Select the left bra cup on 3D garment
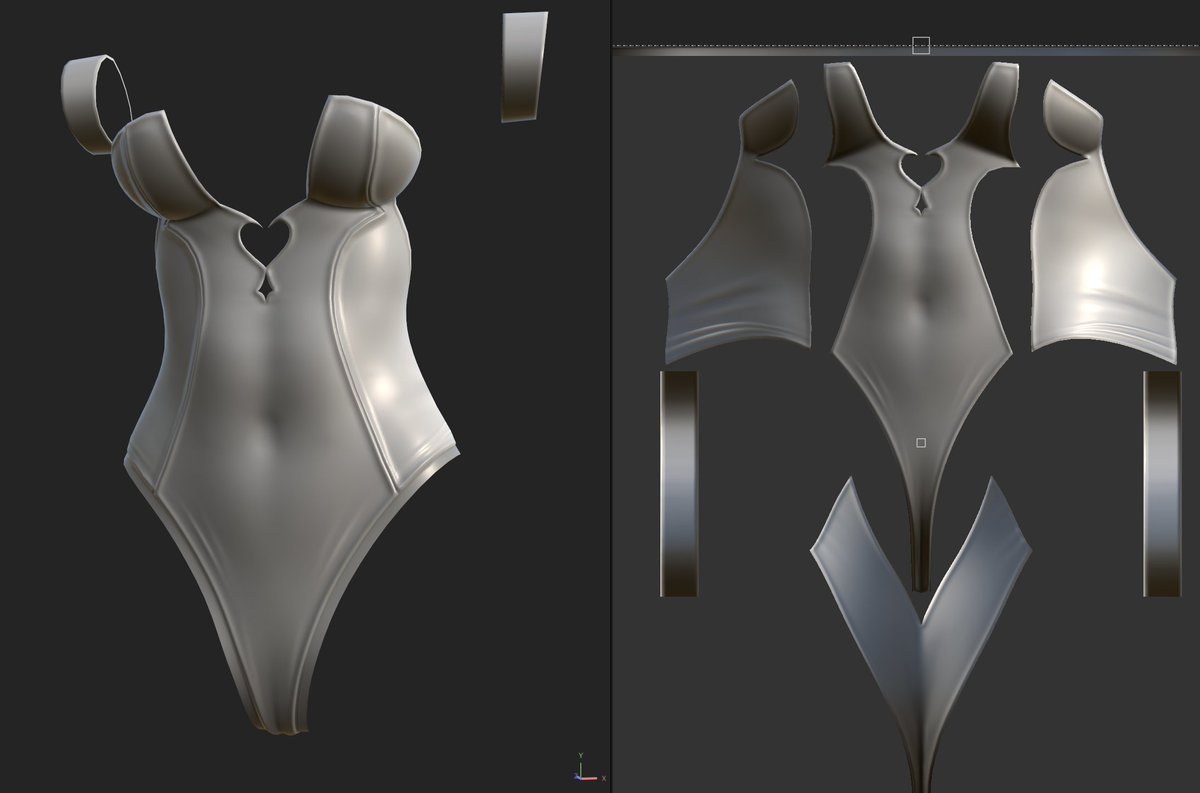 point(165,165)
